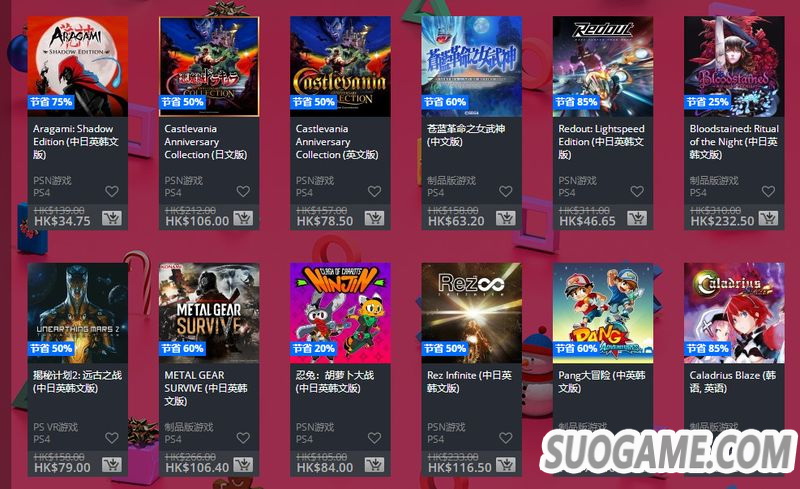Screen dimensions: 800x489
Task: Click the Castlevania Anniversary Collection English cover
Action: [340, 66]
